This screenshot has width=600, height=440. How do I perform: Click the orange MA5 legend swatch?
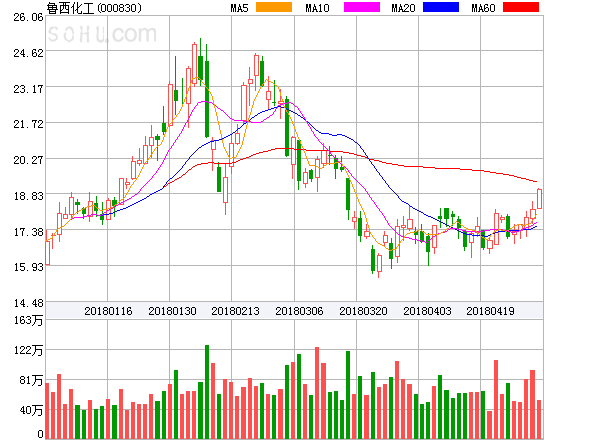click(274, 7)
